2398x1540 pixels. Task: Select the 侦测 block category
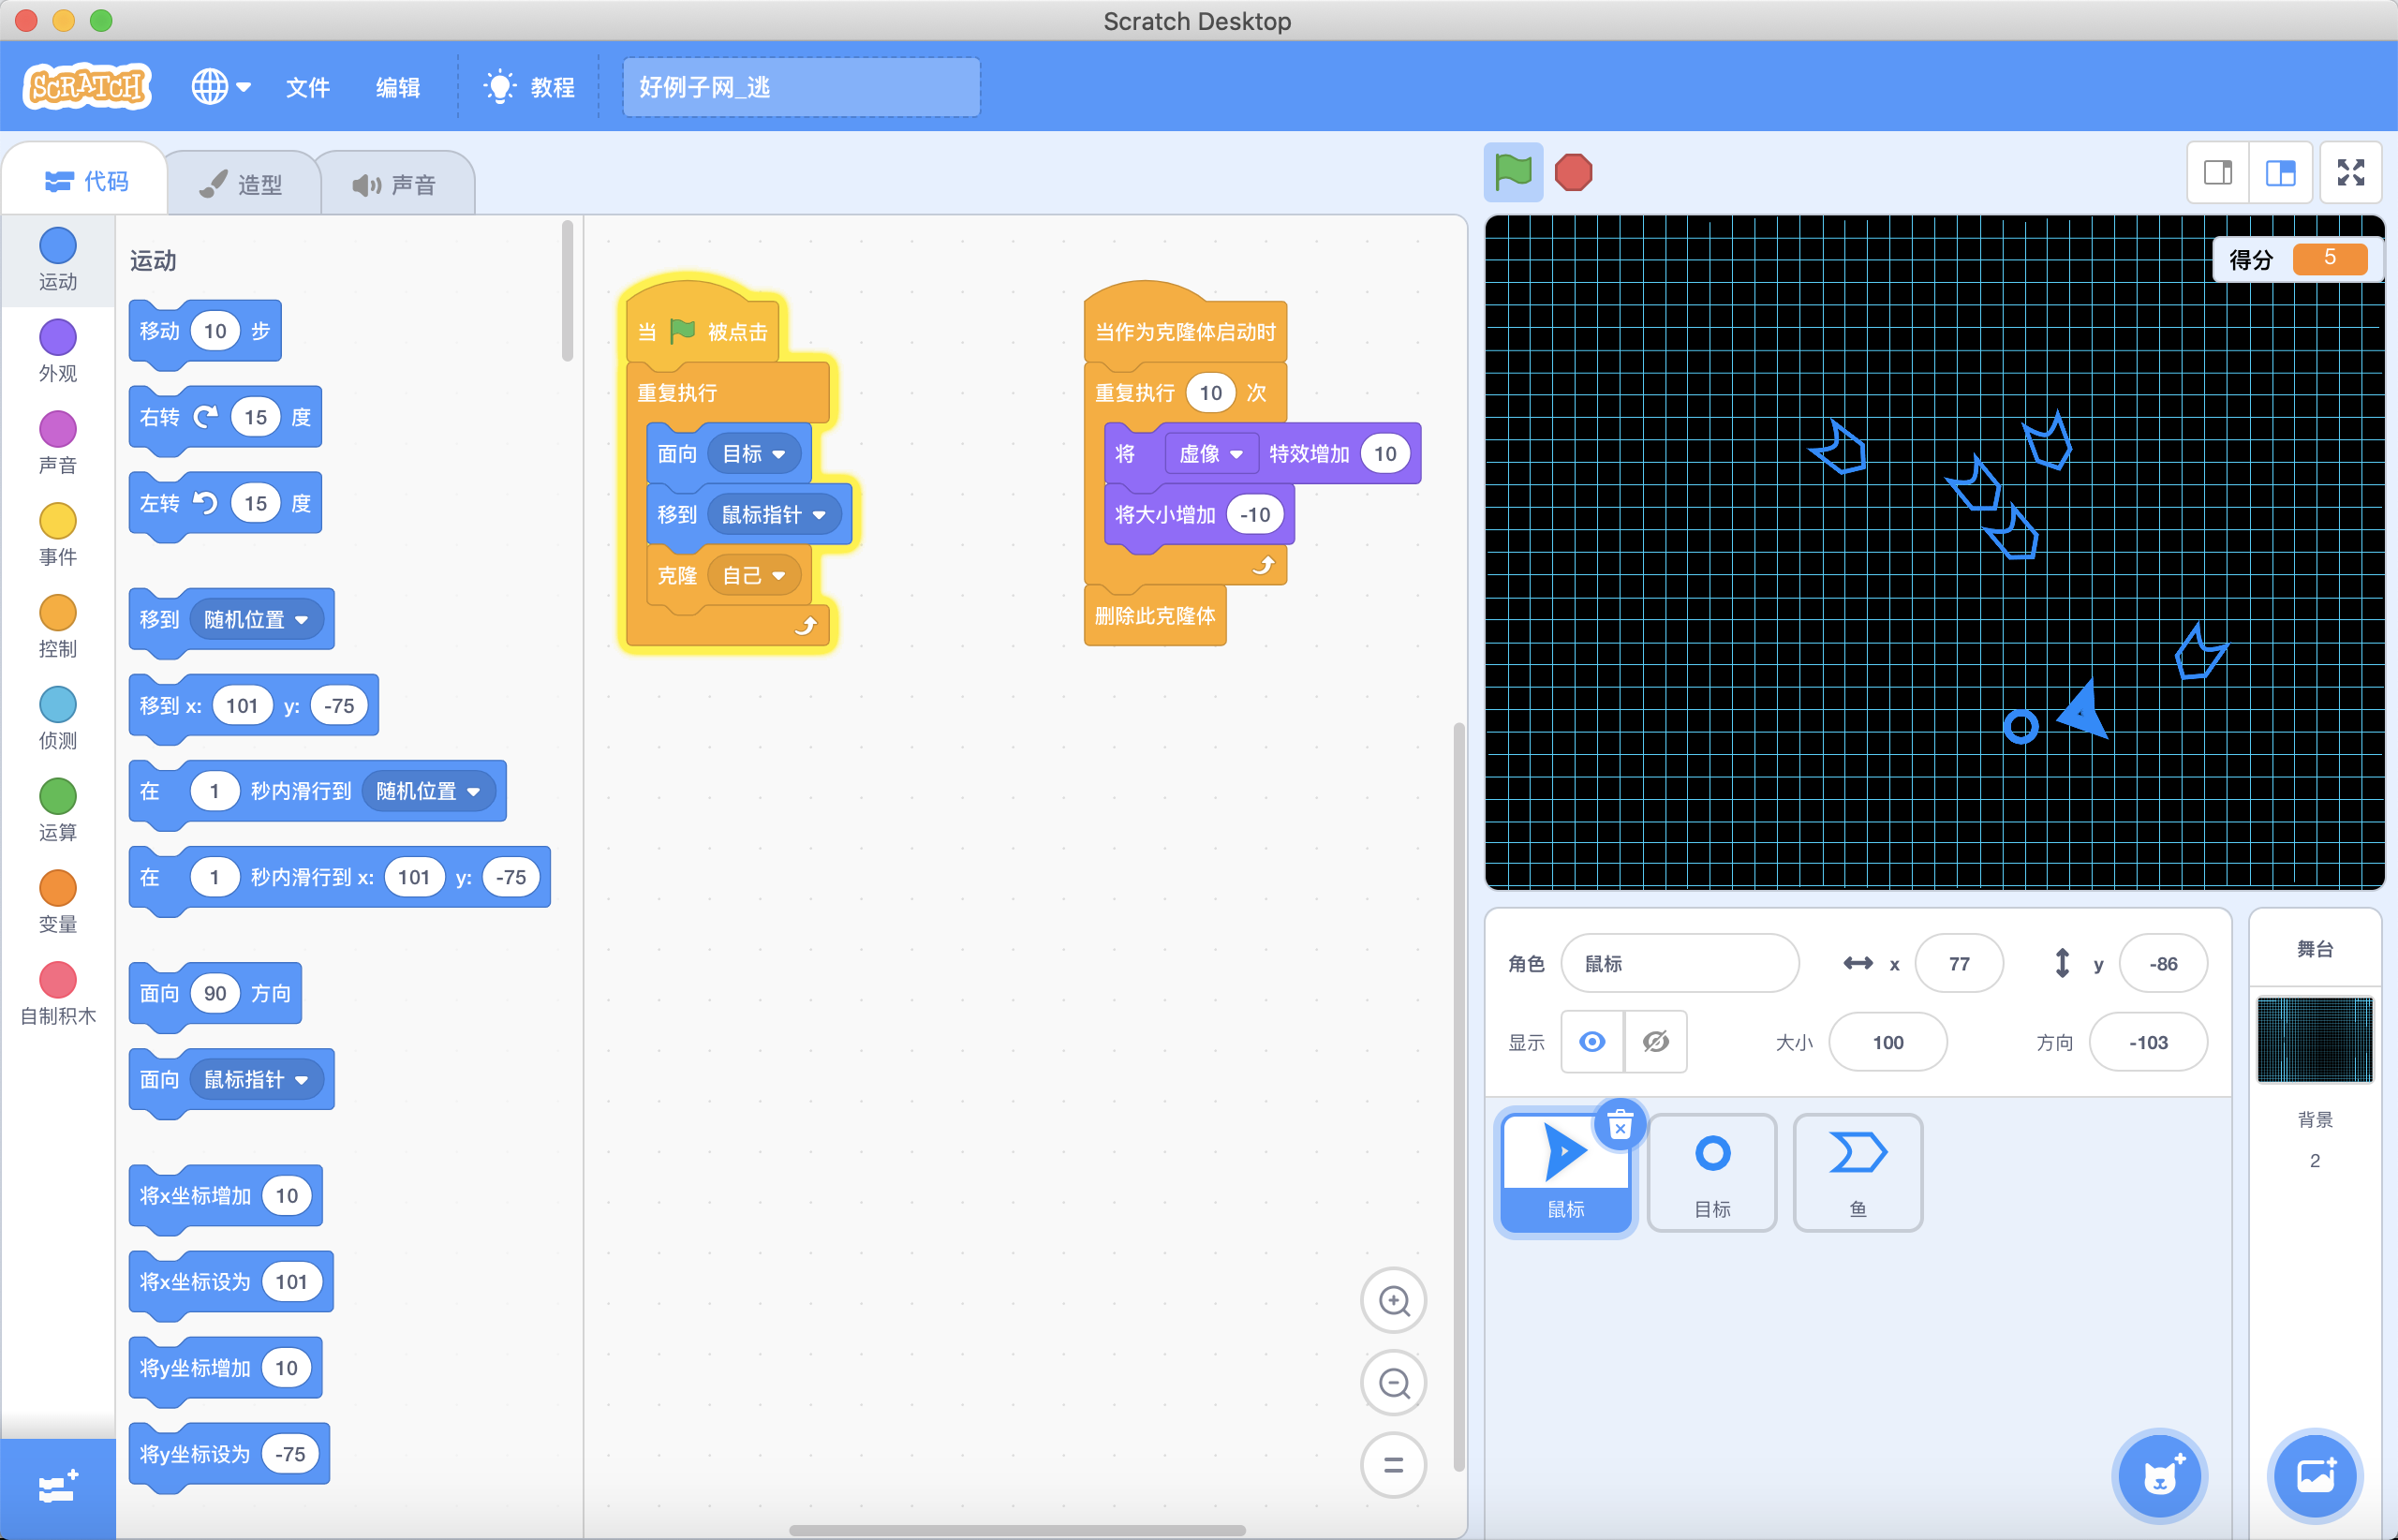[58, 719]
